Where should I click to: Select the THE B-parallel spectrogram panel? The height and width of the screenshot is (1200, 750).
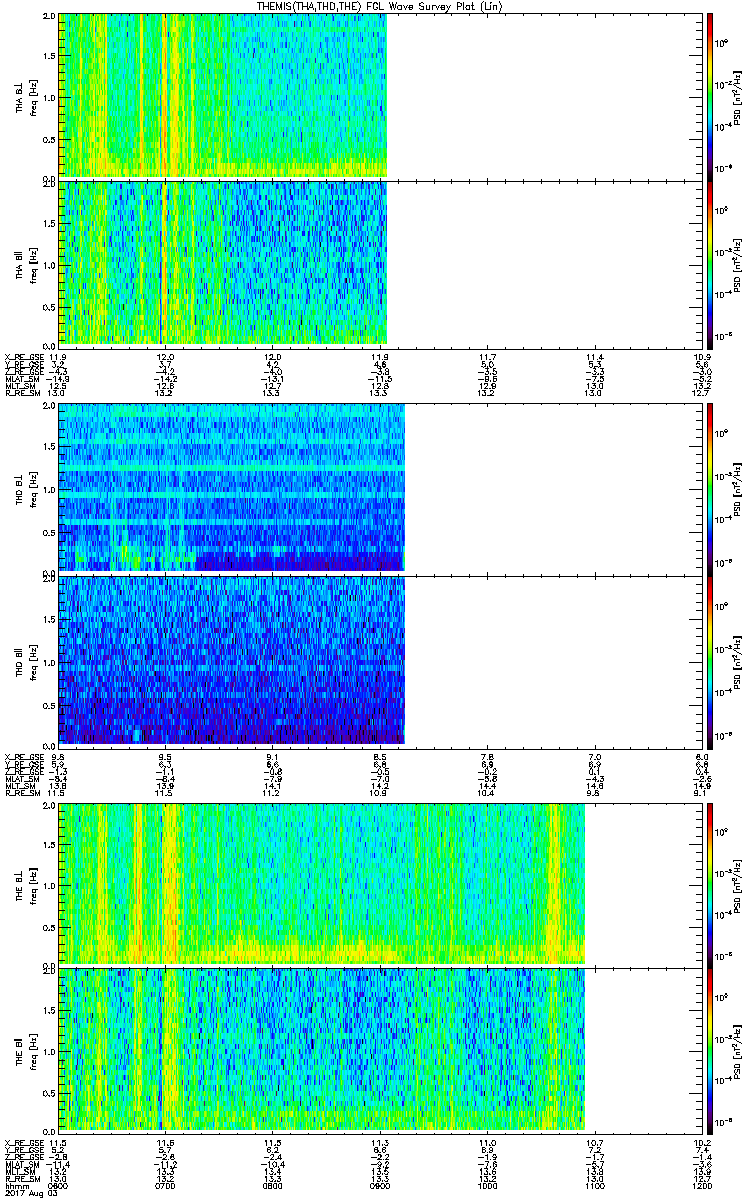click(x=381, y=1050)
